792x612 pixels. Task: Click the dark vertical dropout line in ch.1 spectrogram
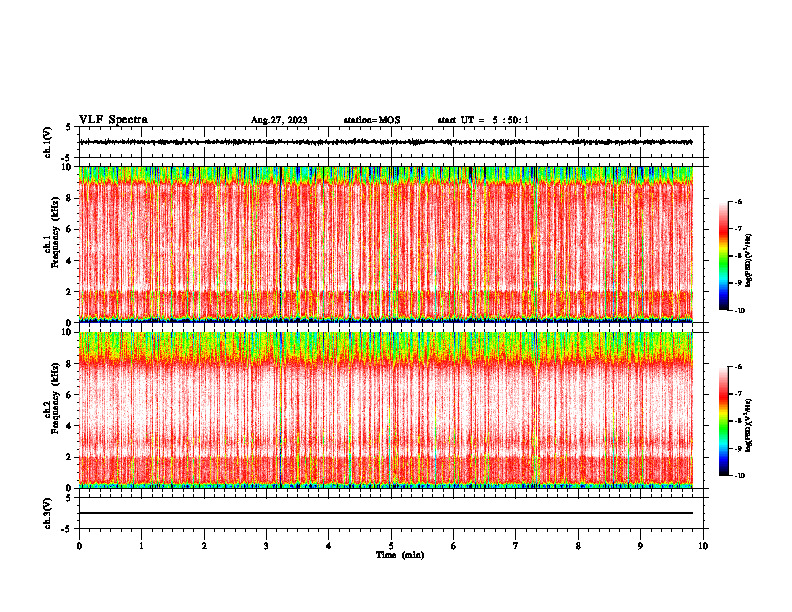click(x=280, y=244)
